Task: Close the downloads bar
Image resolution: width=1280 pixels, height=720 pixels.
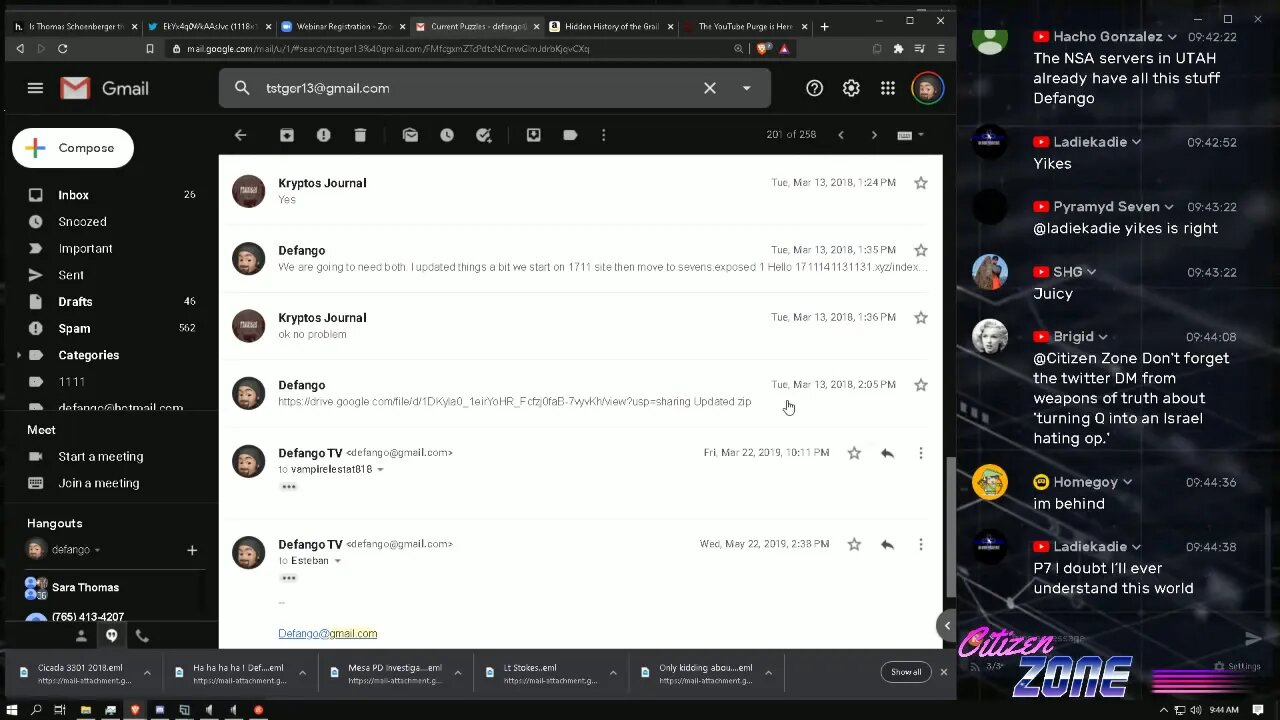Action: 943,672
